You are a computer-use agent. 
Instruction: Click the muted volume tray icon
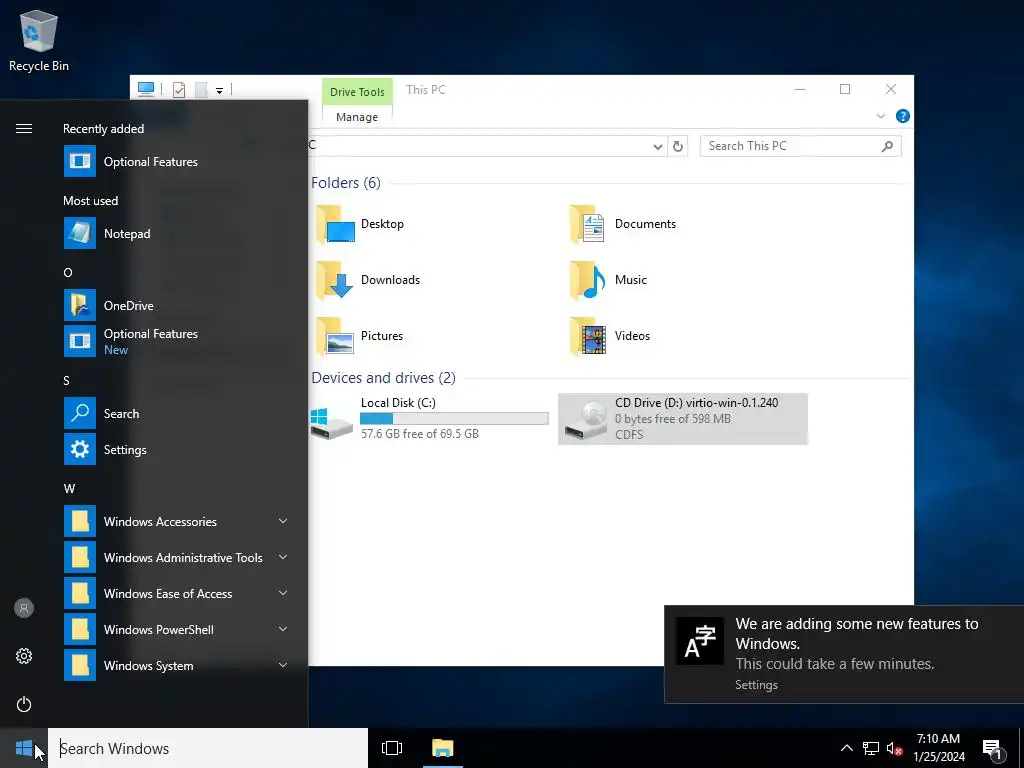894,748
